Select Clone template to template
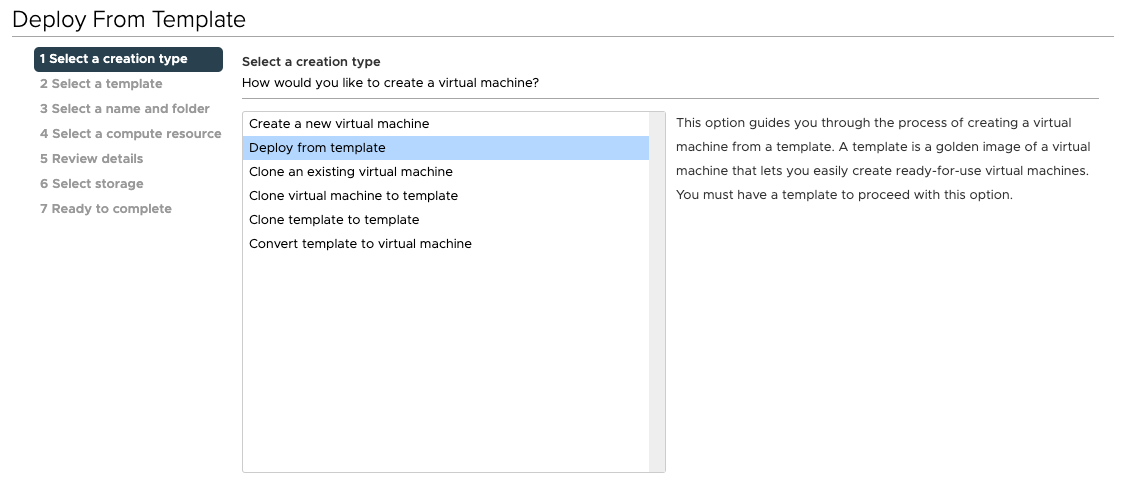This screenshot has width=1126, height=487. pyautogui.click(x=334, y=220)
